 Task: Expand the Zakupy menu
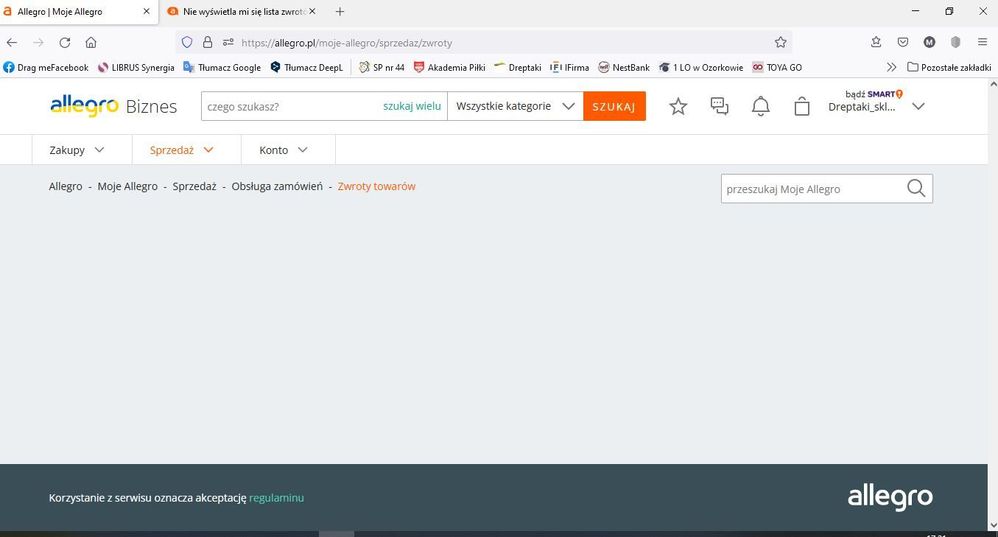pyautogui.click(x=76, y=150)
